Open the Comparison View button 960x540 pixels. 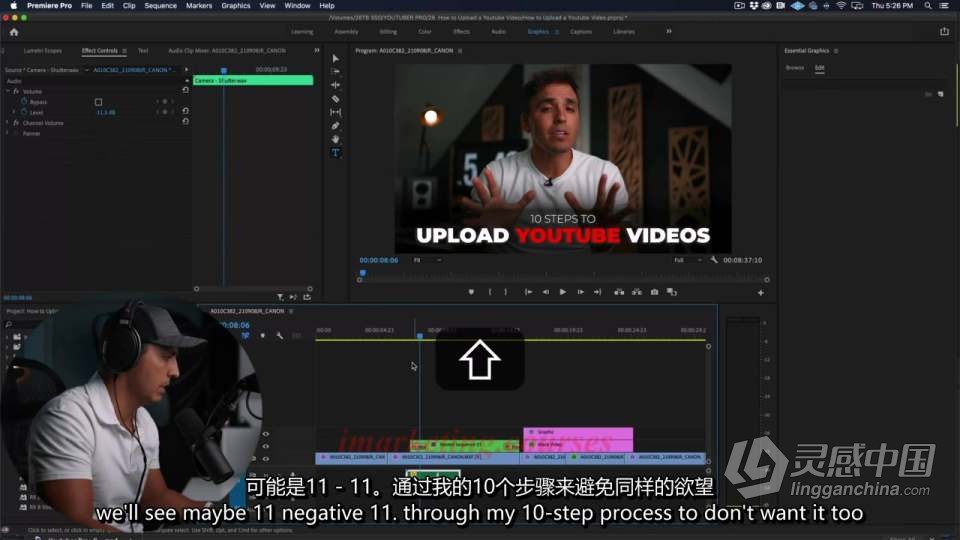pos(672,292)
